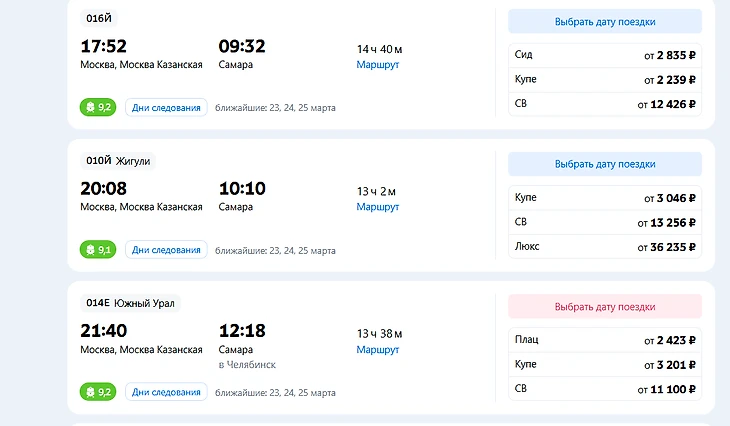The height and width of the screenshot is (426, 730).
Task: Select СВ class priced from 12 426 ₽
Action: coord(604,104)
